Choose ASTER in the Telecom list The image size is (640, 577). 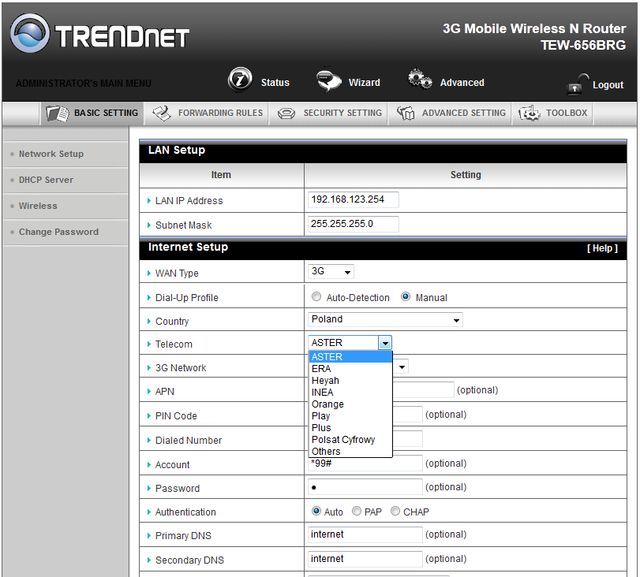click(x=350, y=357)
